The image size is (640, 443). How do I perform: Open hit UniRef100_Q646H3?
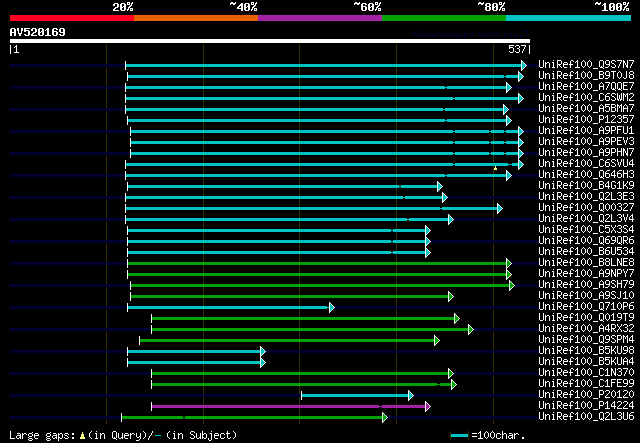coord(586,174)
